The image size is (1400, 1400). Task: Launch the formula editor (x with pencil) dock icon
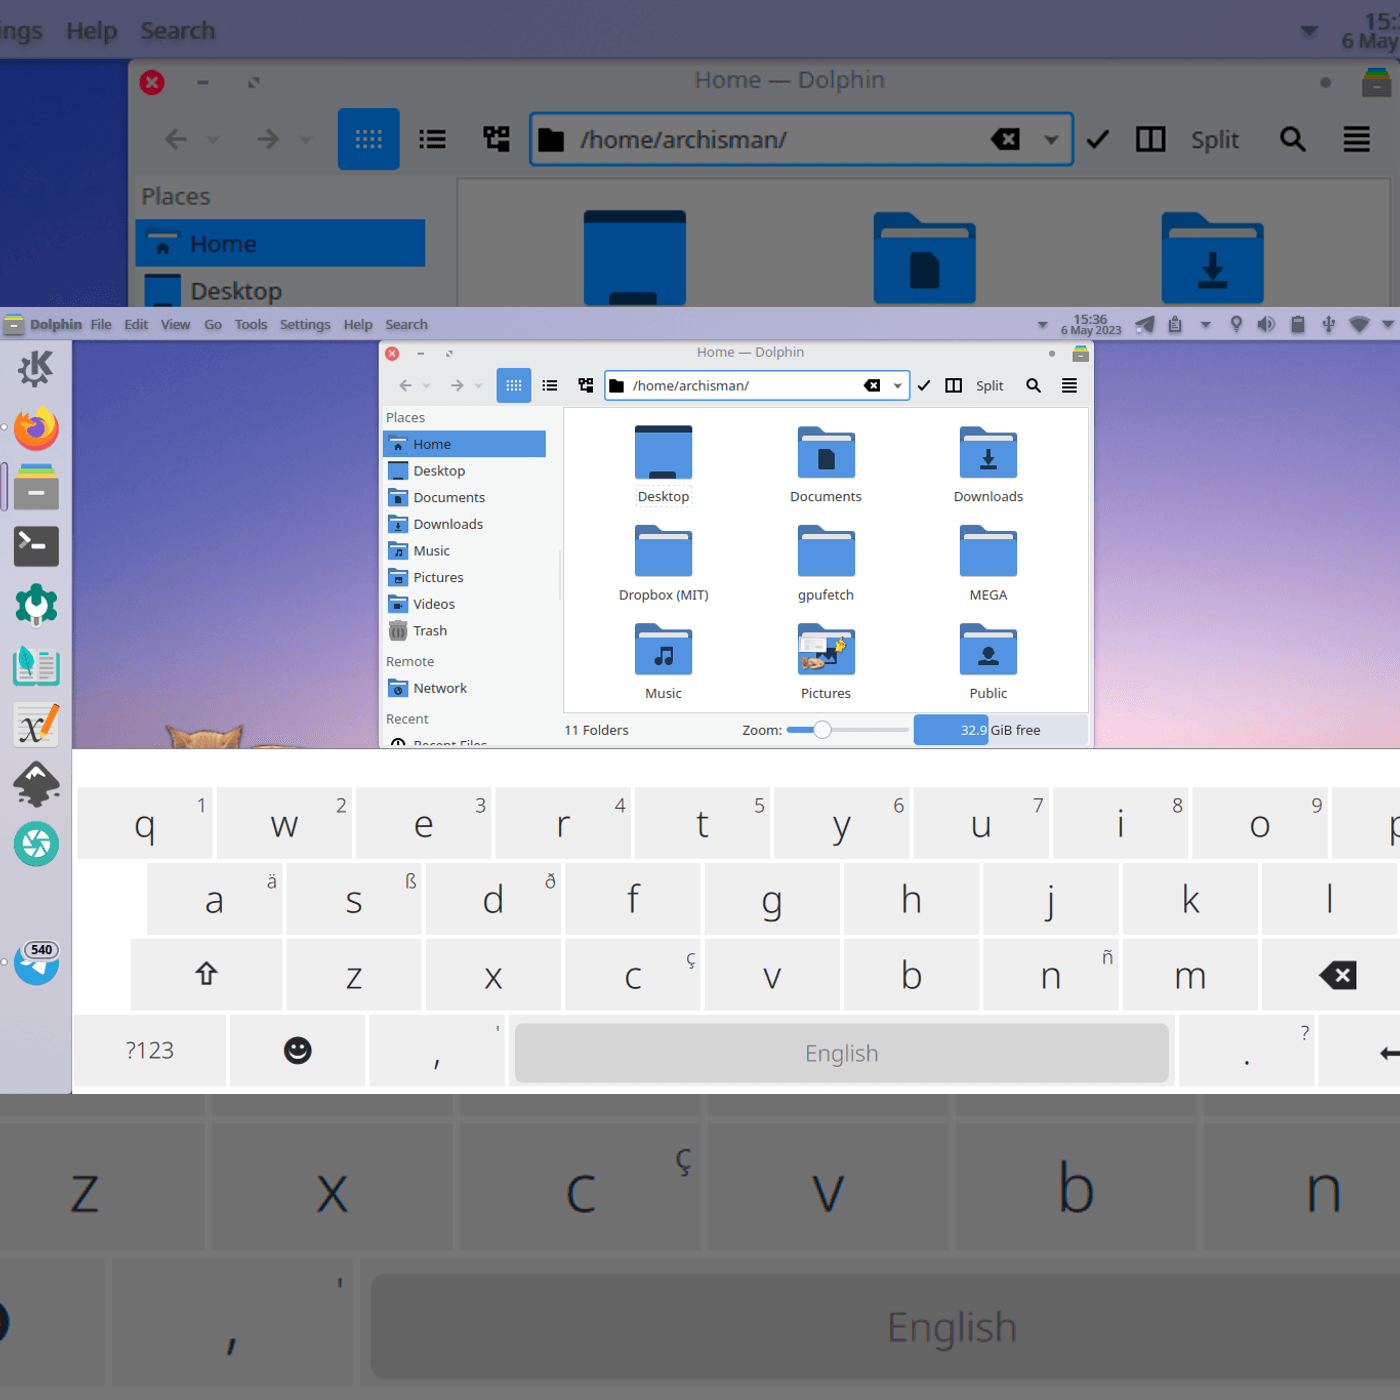[36, 725]
